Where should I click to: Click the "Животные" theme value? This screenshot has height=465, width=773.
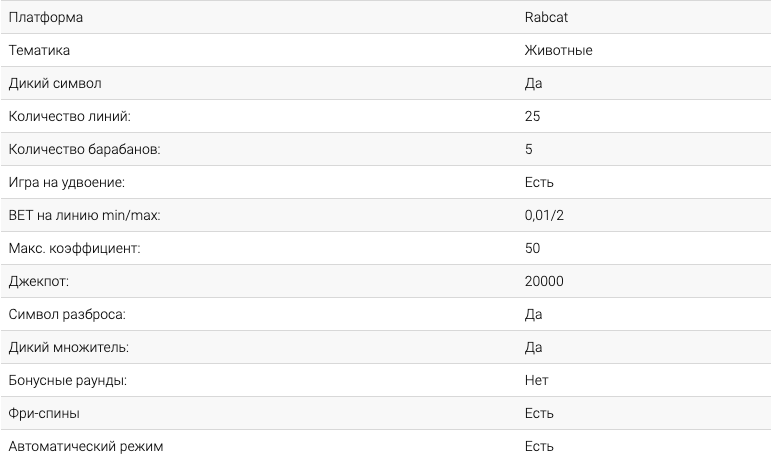tap(558, 50)
